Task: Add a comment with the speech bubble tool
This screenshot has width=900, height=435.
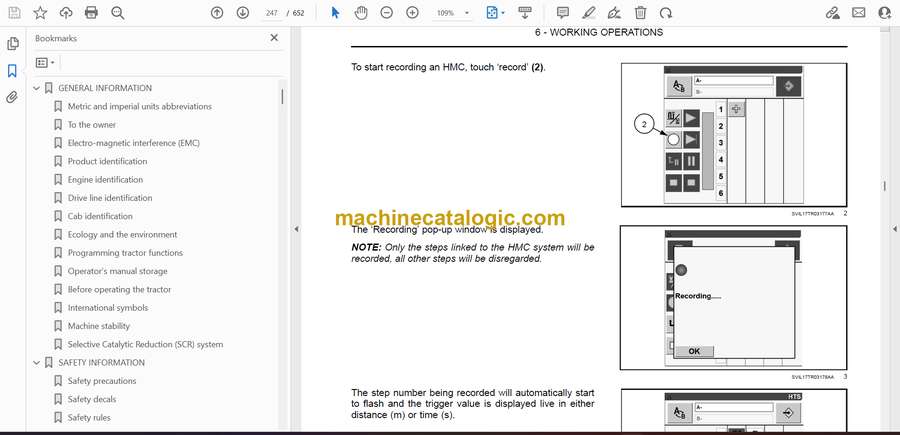Action: [x=563, y=13]
